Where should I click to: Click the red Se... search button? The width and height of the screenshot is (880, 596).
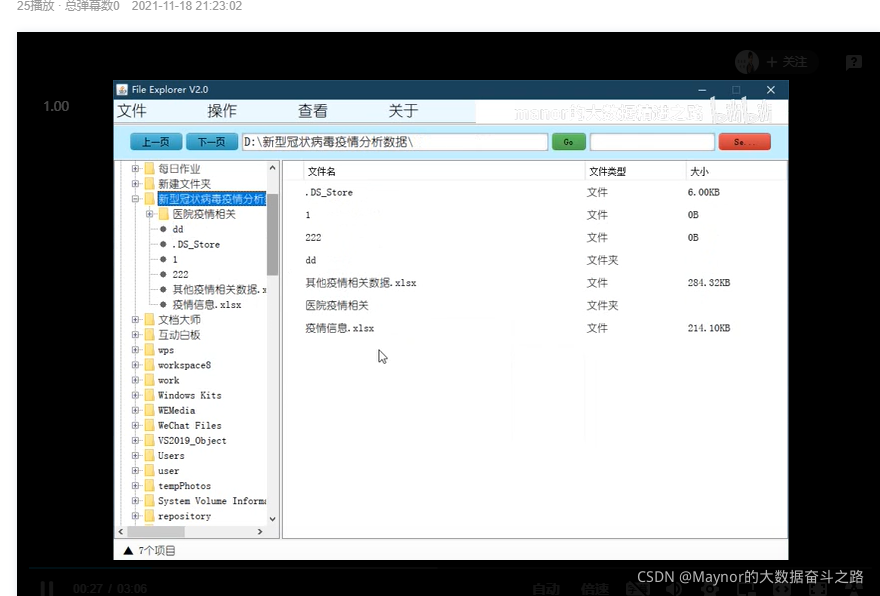pyautogui.click(x=745, y=142)
